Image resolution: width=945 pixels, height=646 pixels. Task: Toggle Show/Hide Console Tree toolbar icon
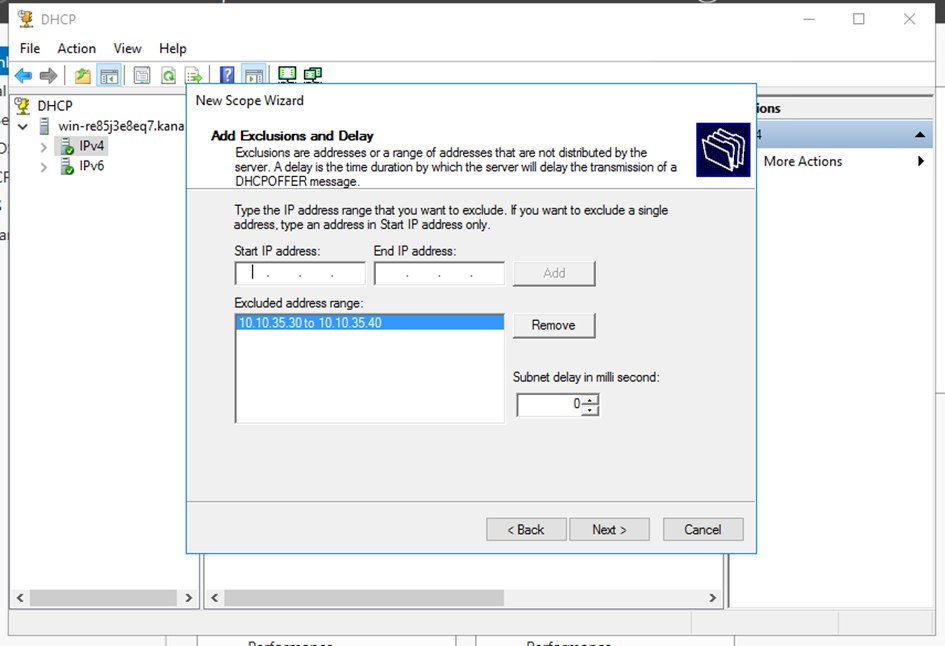109,76
